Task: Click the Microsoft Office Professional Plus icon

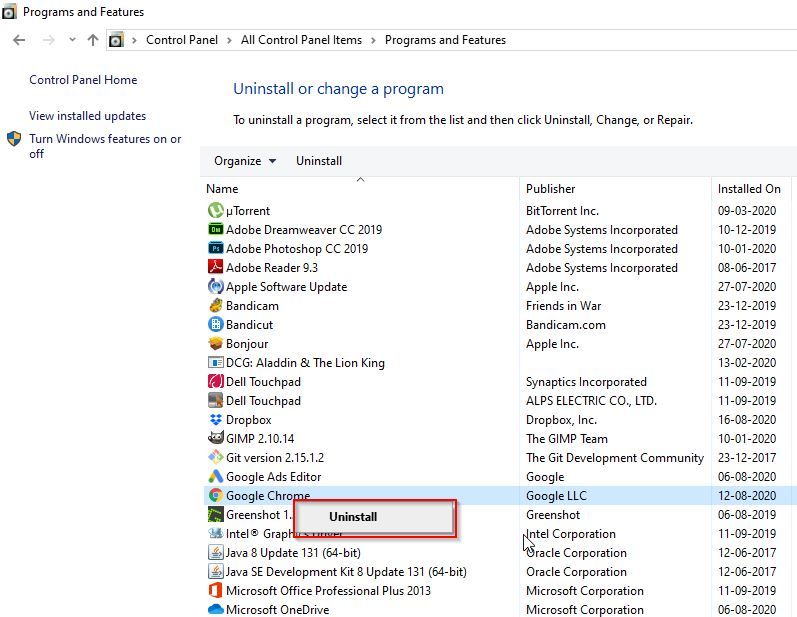Action: click(x=216, y=590)
